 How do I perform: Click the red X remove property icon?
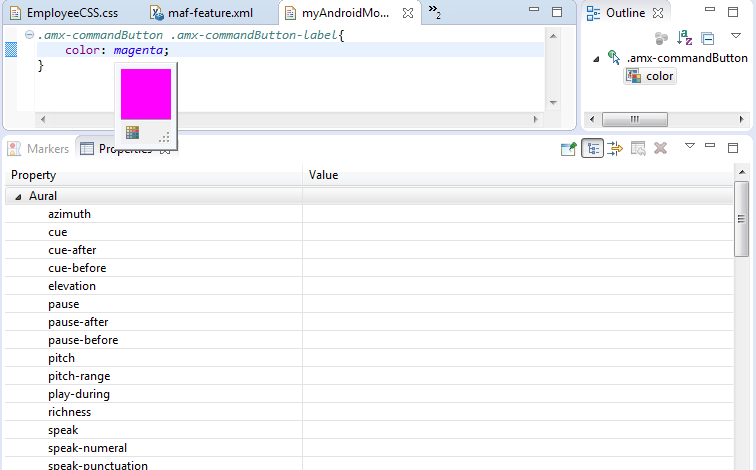(661, 148)
